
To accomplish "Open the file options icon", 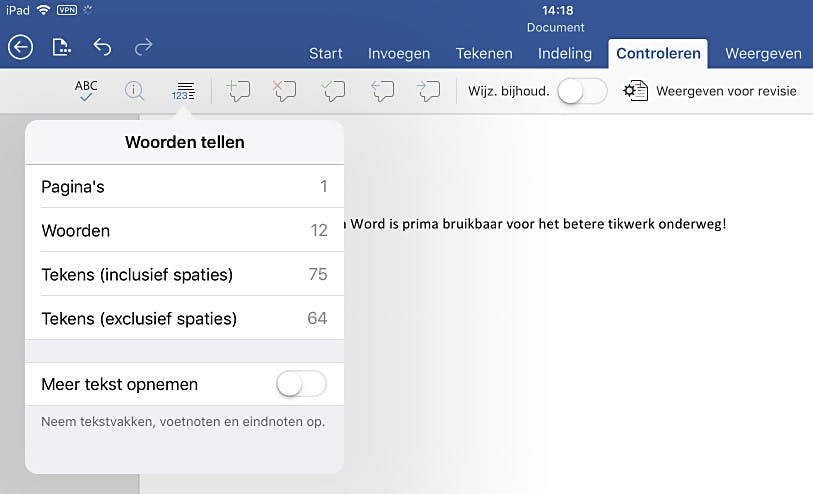I will [x=61, y=47].
